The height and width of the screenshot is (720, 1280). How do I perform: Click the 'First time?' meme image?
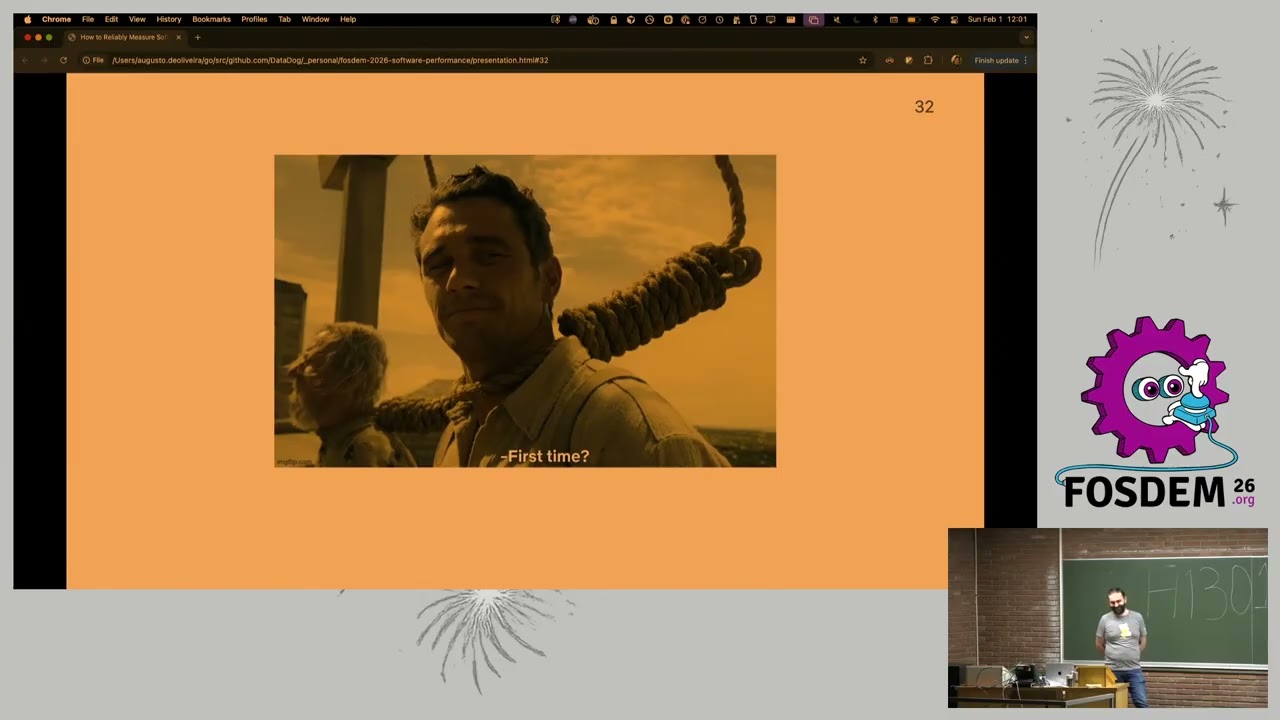[x=525, y=311]
